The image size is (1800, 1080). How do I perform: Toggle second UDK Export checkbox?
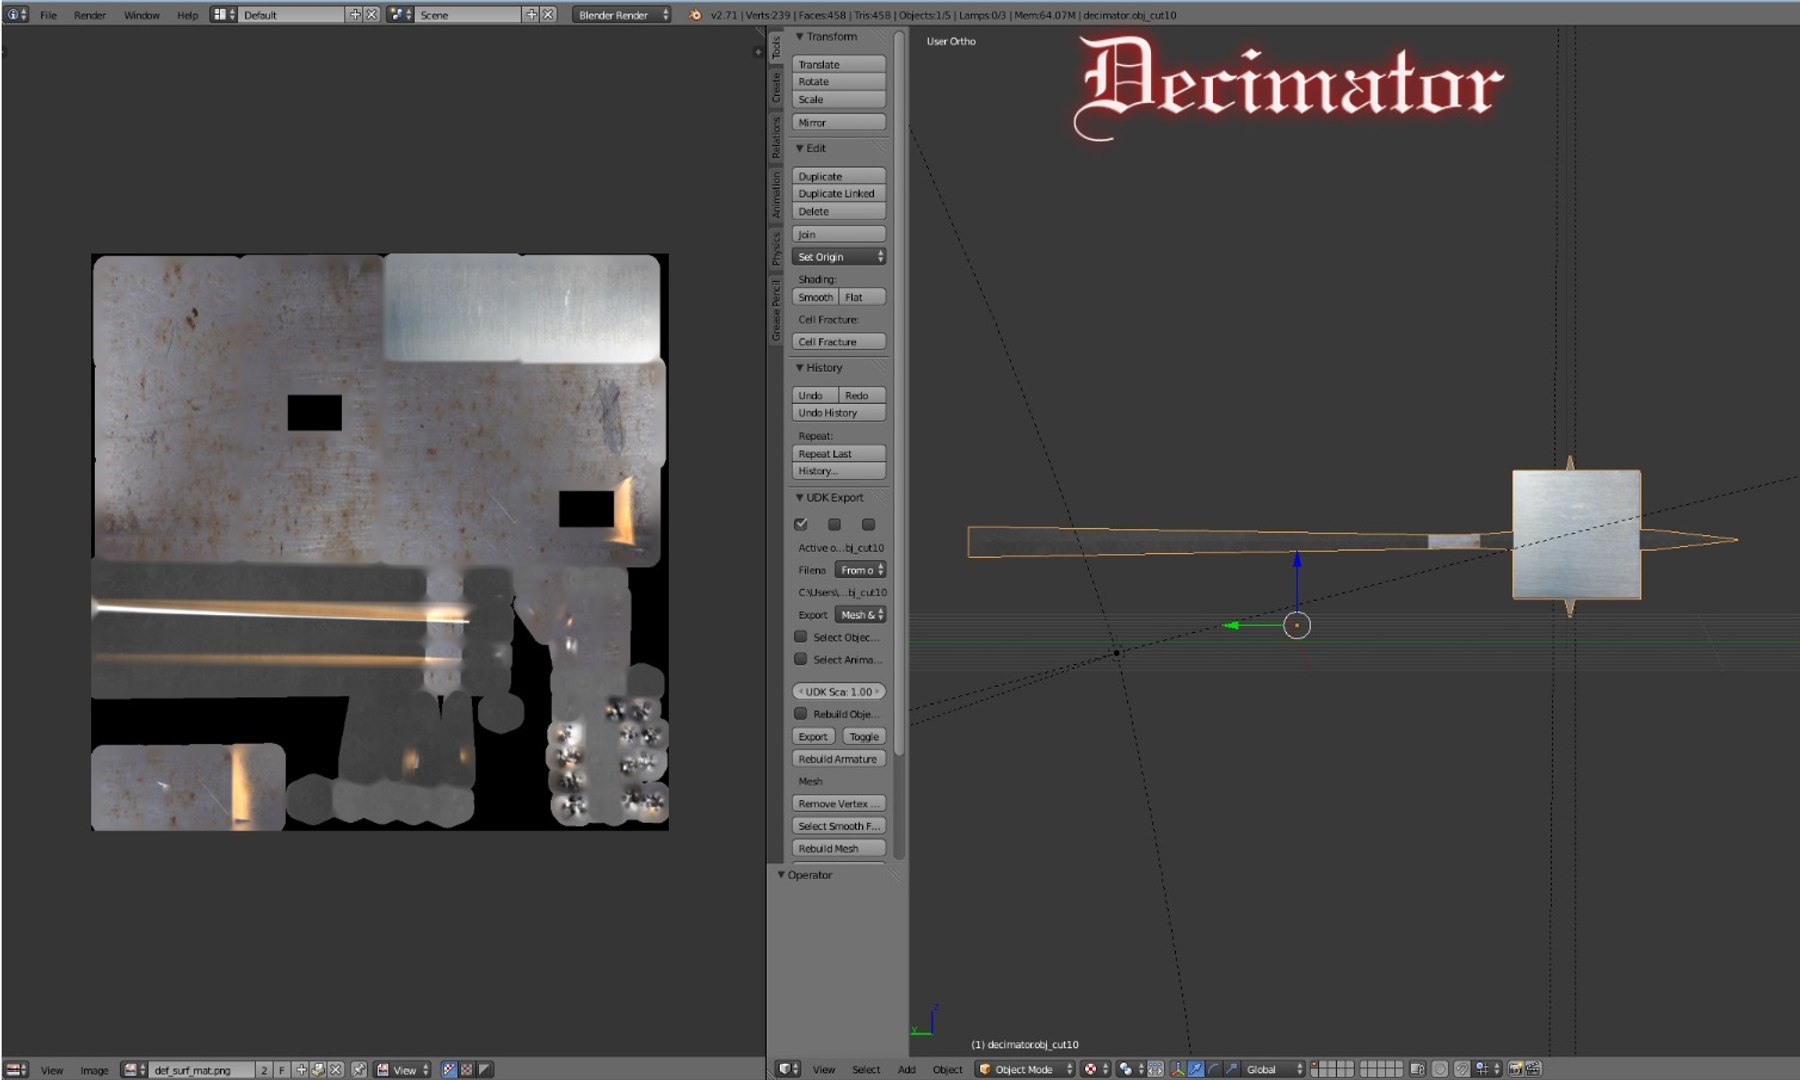835,524
